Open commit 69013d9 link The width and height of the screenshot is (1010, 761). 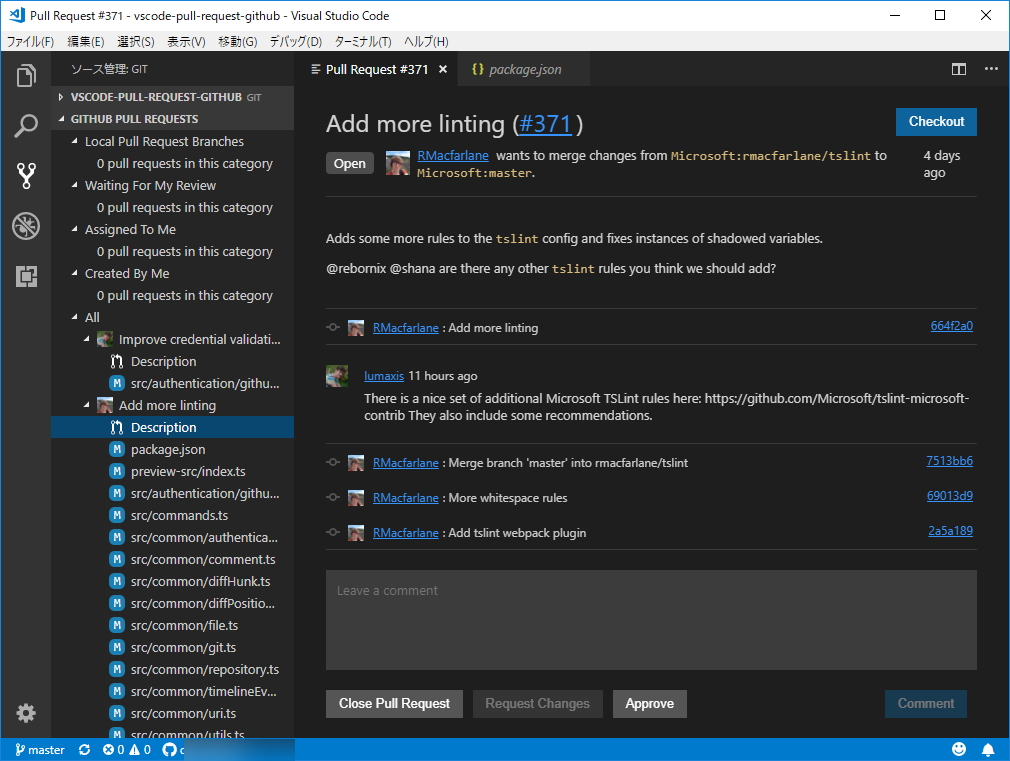pos(949,496)
